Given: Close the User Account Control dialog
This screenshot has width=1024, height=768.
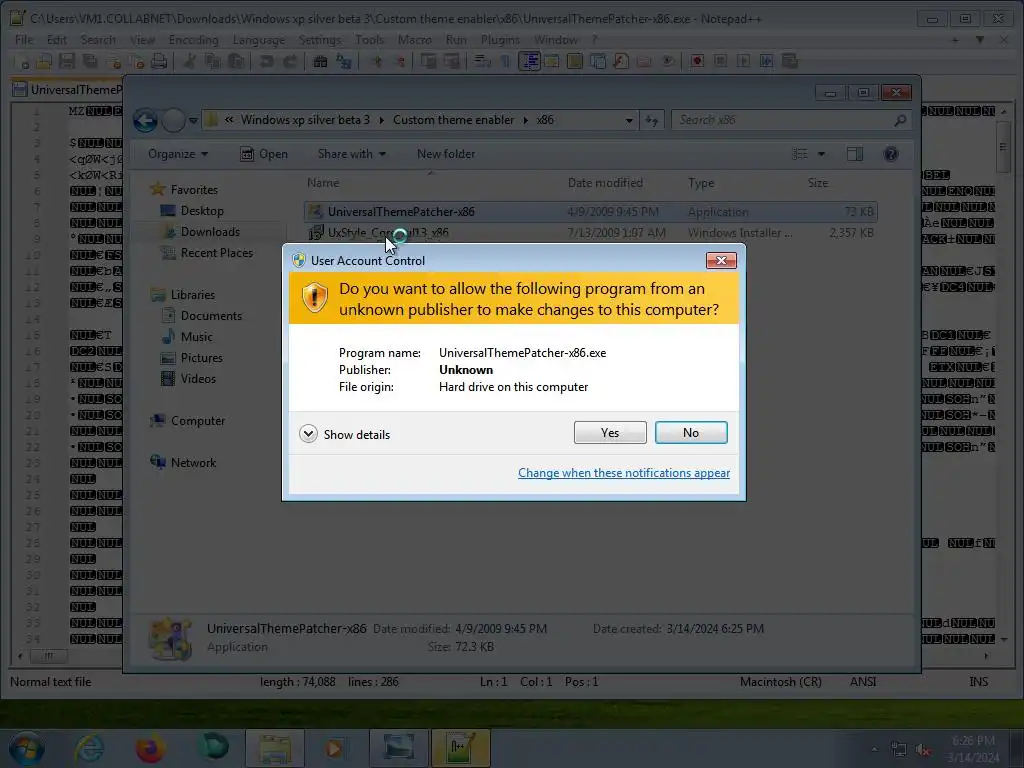Looking at the screenshot, I should click(x=721, y=261).
